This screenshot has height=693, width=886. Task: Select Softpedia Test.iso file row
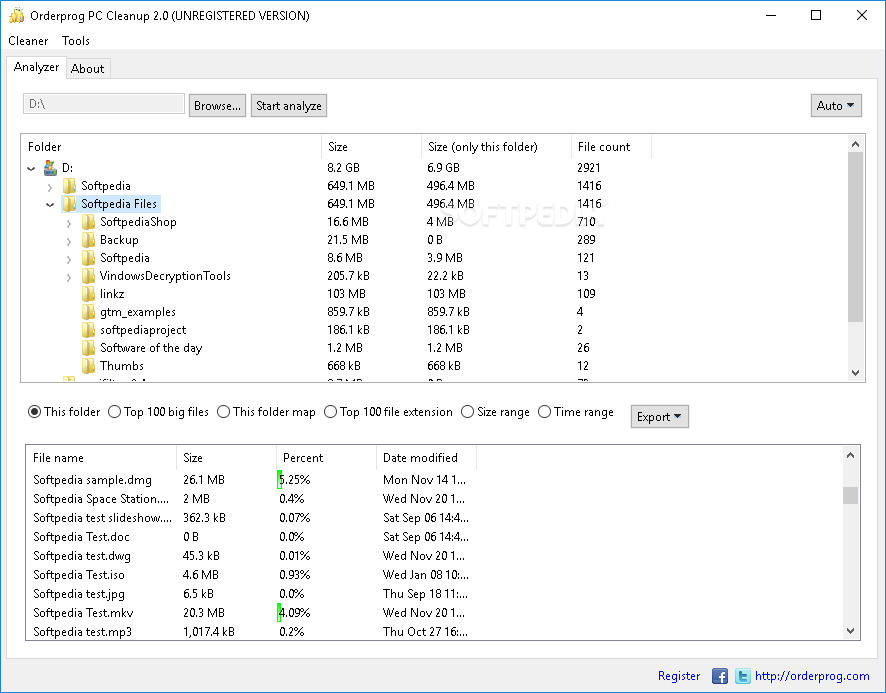click(x=251, y=575)
